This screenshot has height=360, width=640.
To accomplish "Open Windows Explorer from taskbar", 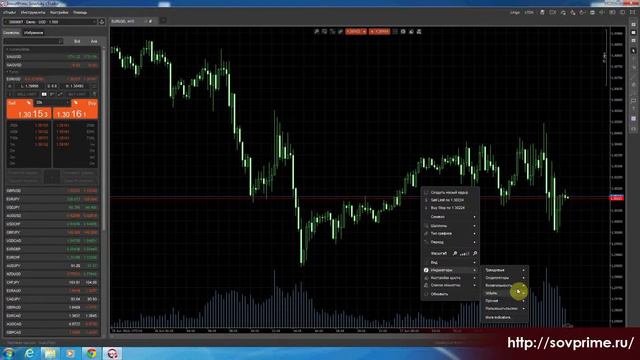I will click(50, 353).
